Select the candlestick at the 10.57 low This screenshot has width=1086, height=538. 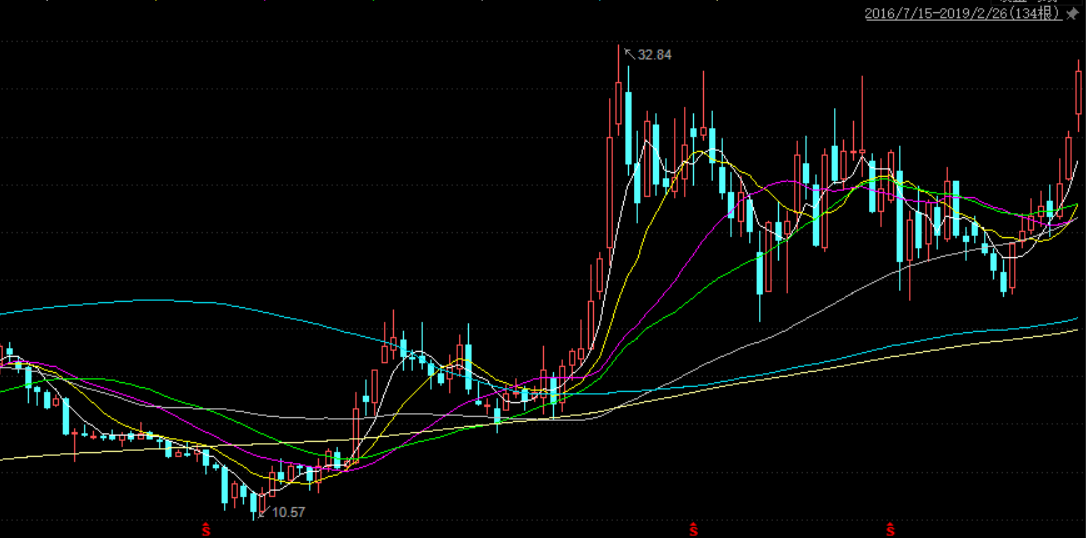click(255, 503)
